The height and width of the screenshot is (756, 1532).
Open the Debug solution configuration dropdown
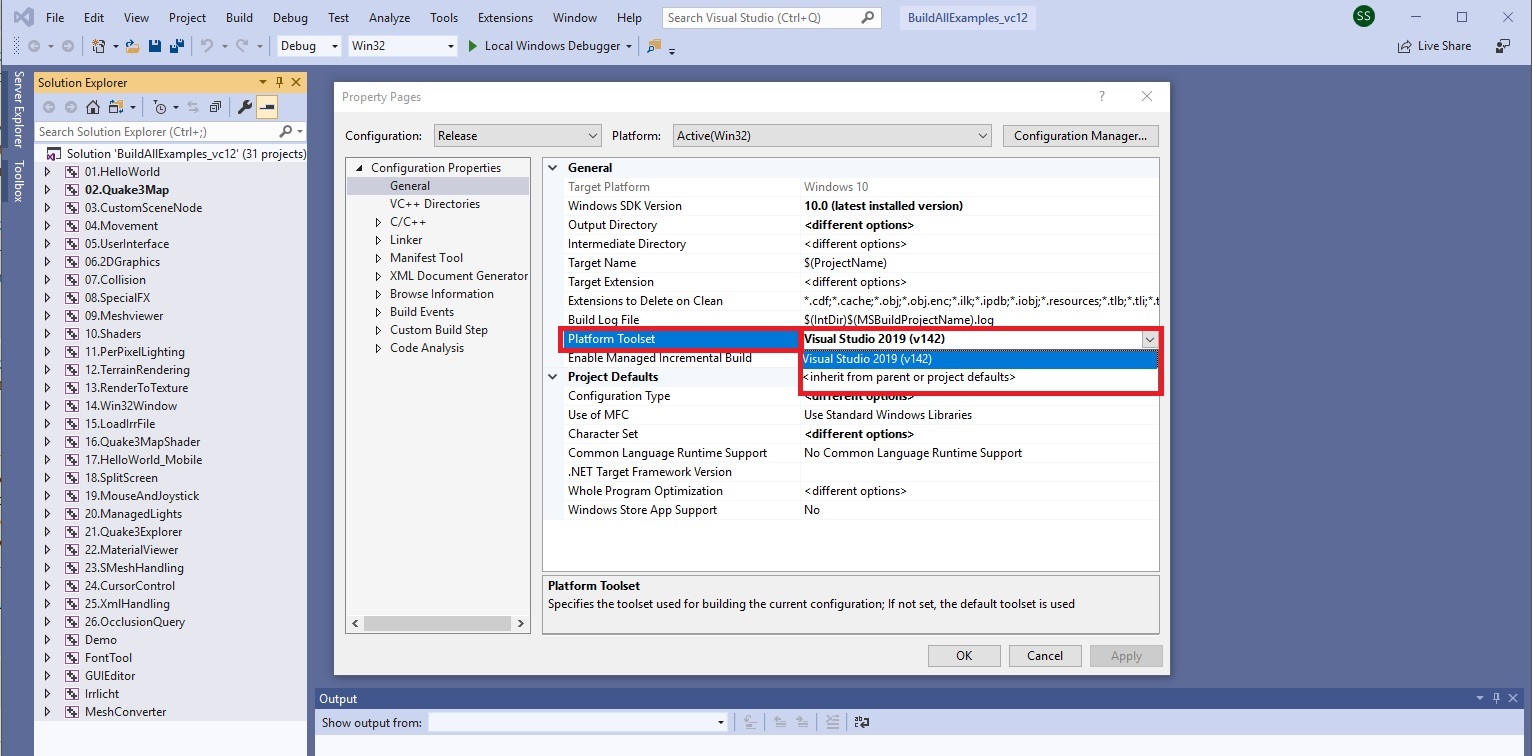click(x=309, y=46)
